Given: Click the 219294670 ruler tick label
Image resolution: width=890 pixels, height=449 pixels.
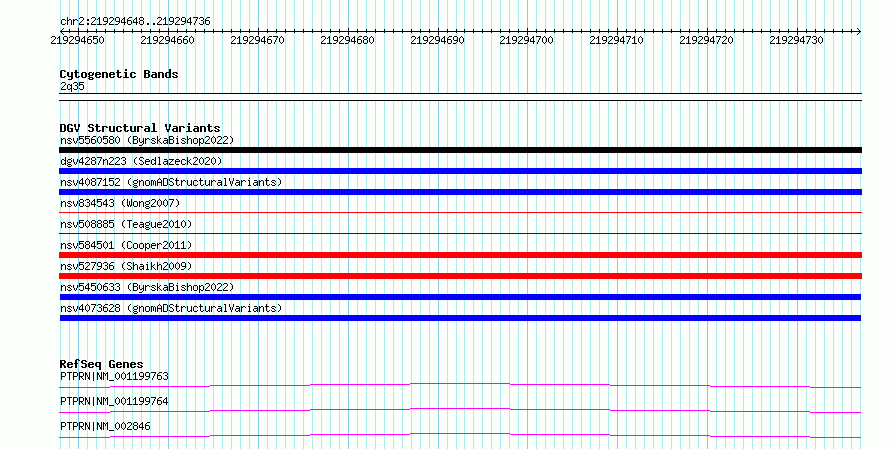Looking at the screenshot, I should coord(257,40).
